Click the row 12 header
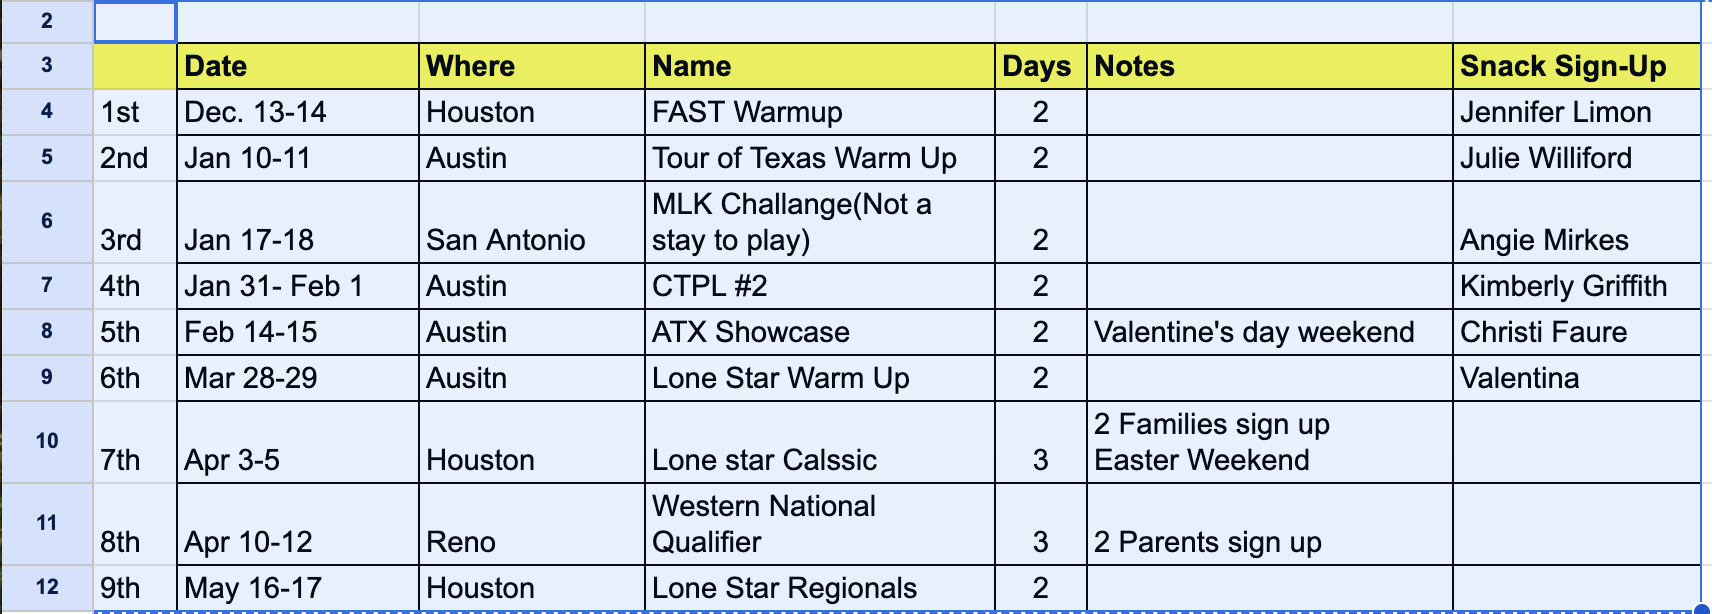The image size is (1712, 614). (x=47, y=587)
